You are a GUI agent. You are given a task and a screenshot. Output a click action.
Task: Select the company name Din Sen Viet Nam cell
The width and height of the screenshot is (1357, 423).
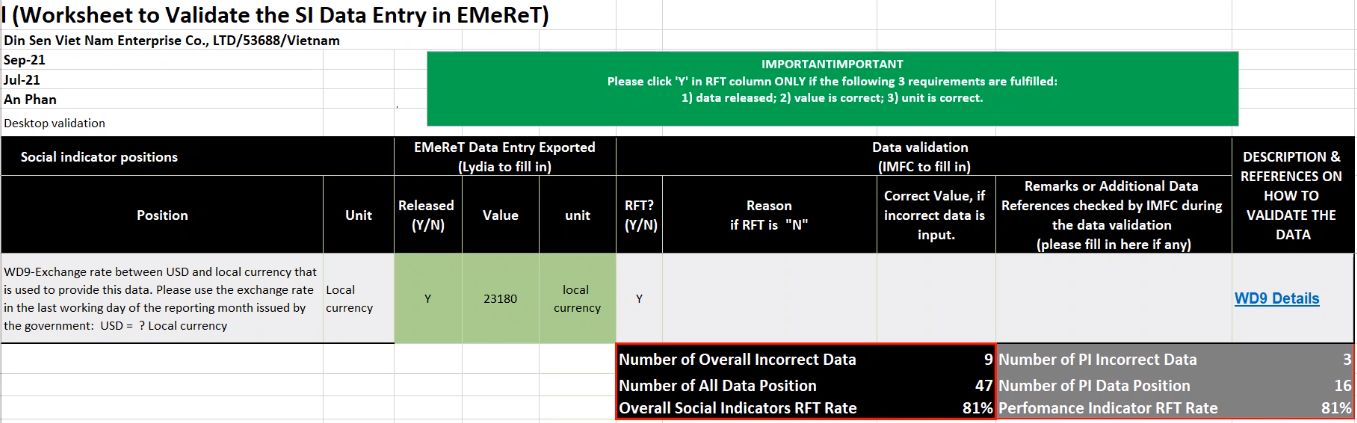pos(172,41)
